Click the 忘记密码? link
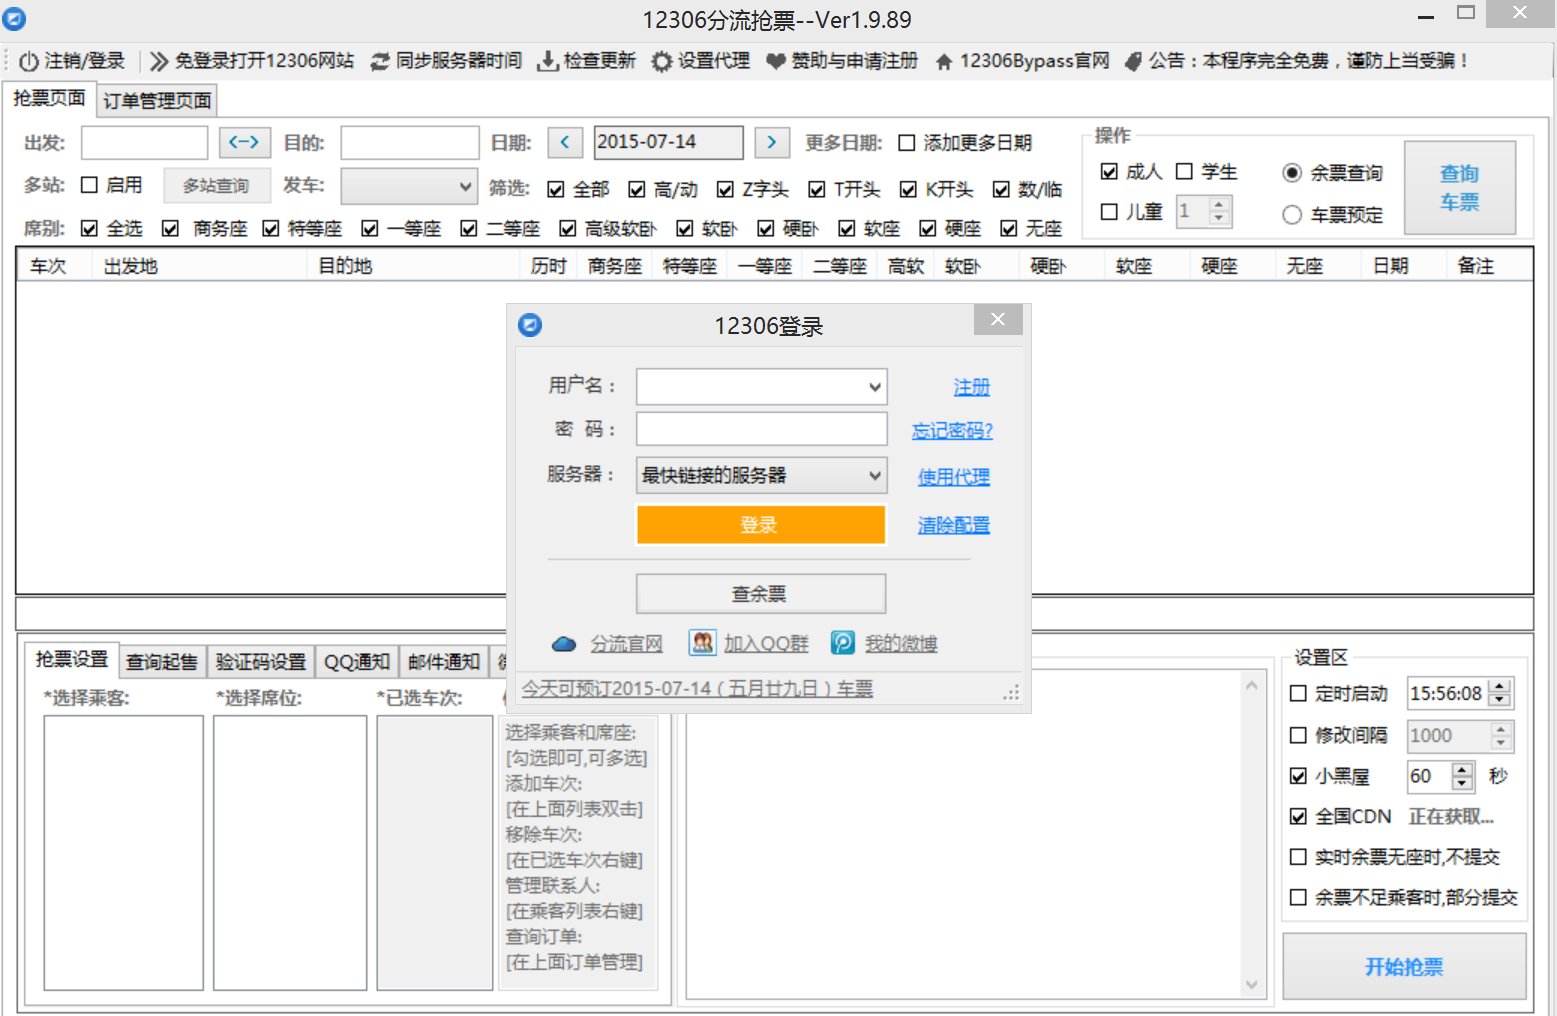Viewport: 1557px width, 1016px height. click(x=952, y=431)
